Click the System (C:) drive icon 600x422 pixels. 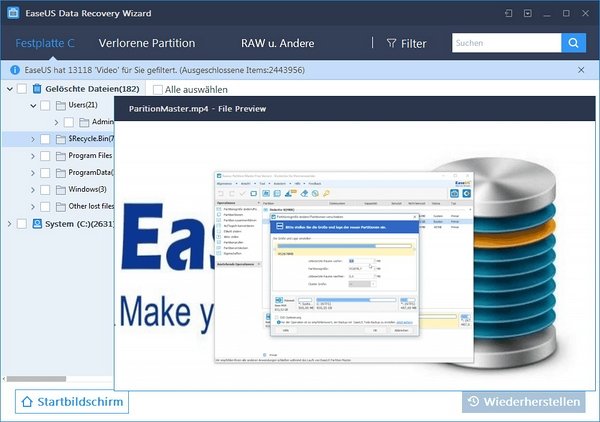[37, 223]
